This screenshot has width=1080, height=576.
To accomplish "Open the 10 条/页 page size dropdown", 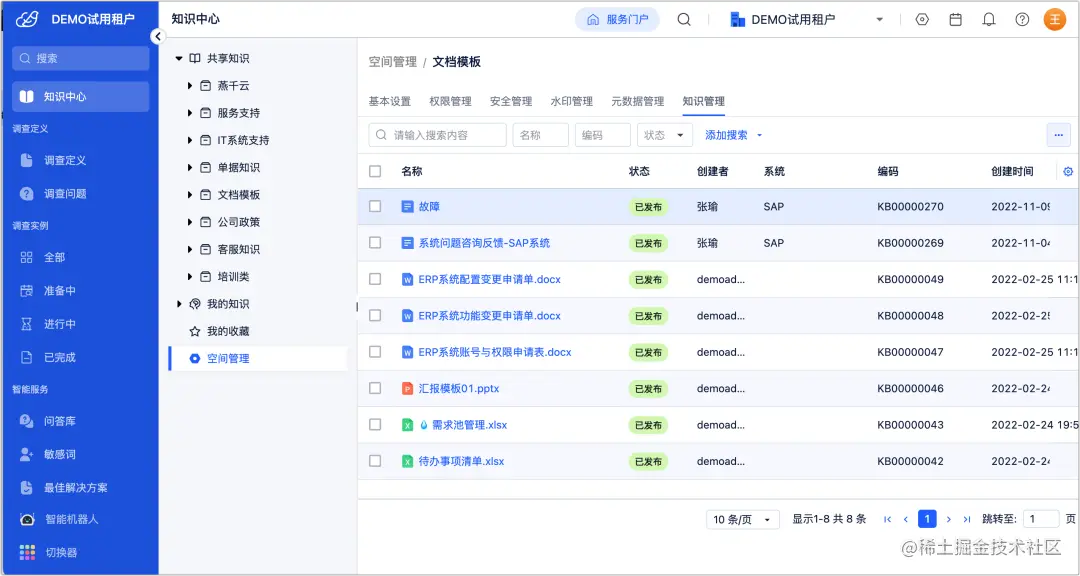I will (742, 518).
